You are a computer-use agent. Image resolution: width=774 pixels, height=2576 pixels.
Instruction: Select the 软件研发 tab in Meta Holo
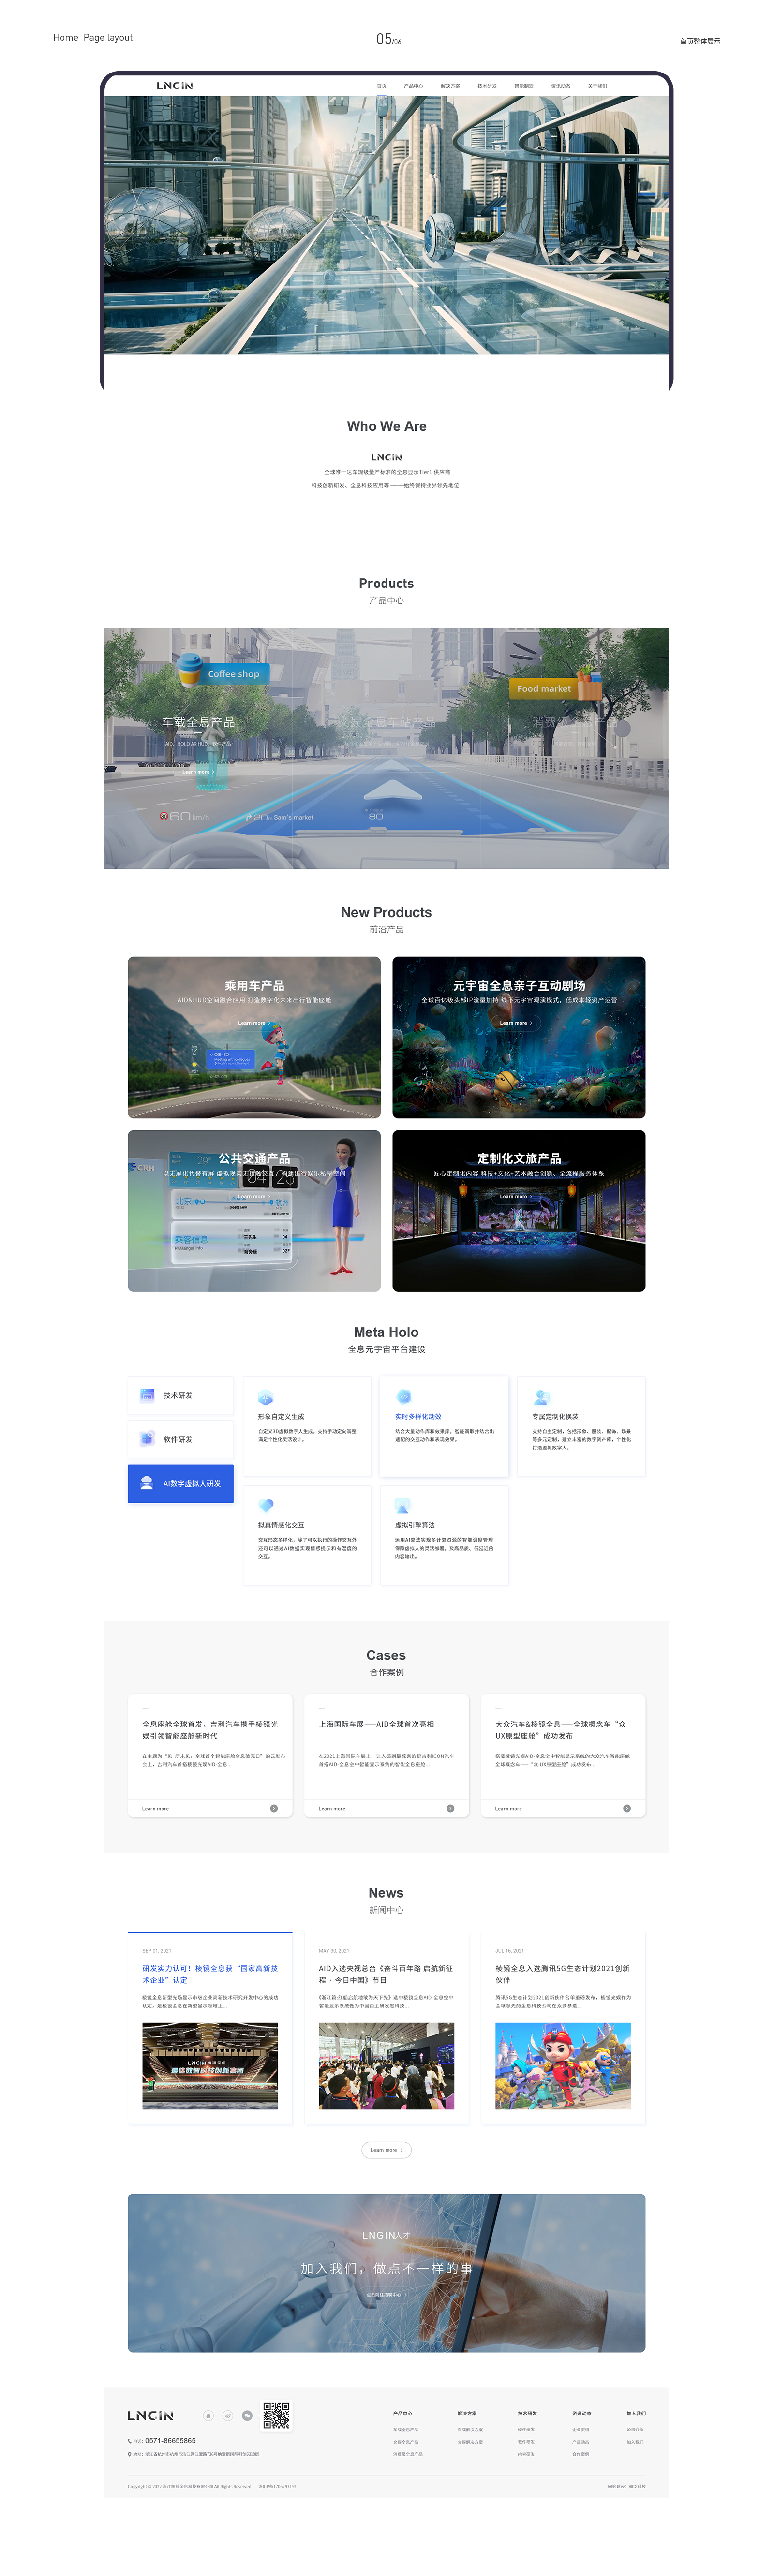point(180,1439)
